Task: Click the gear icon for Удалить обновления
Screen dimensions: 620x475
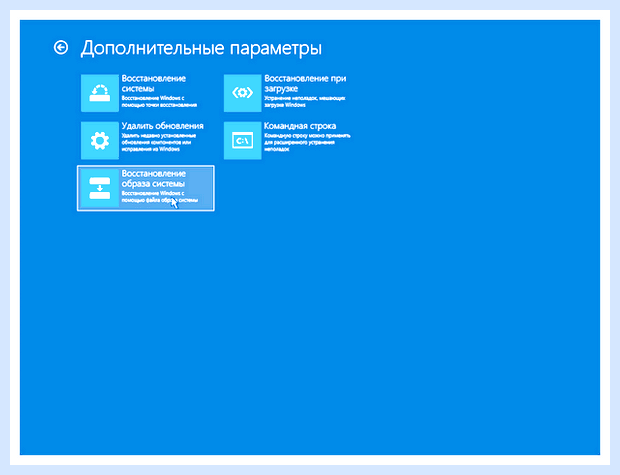Action: [100, 140]
